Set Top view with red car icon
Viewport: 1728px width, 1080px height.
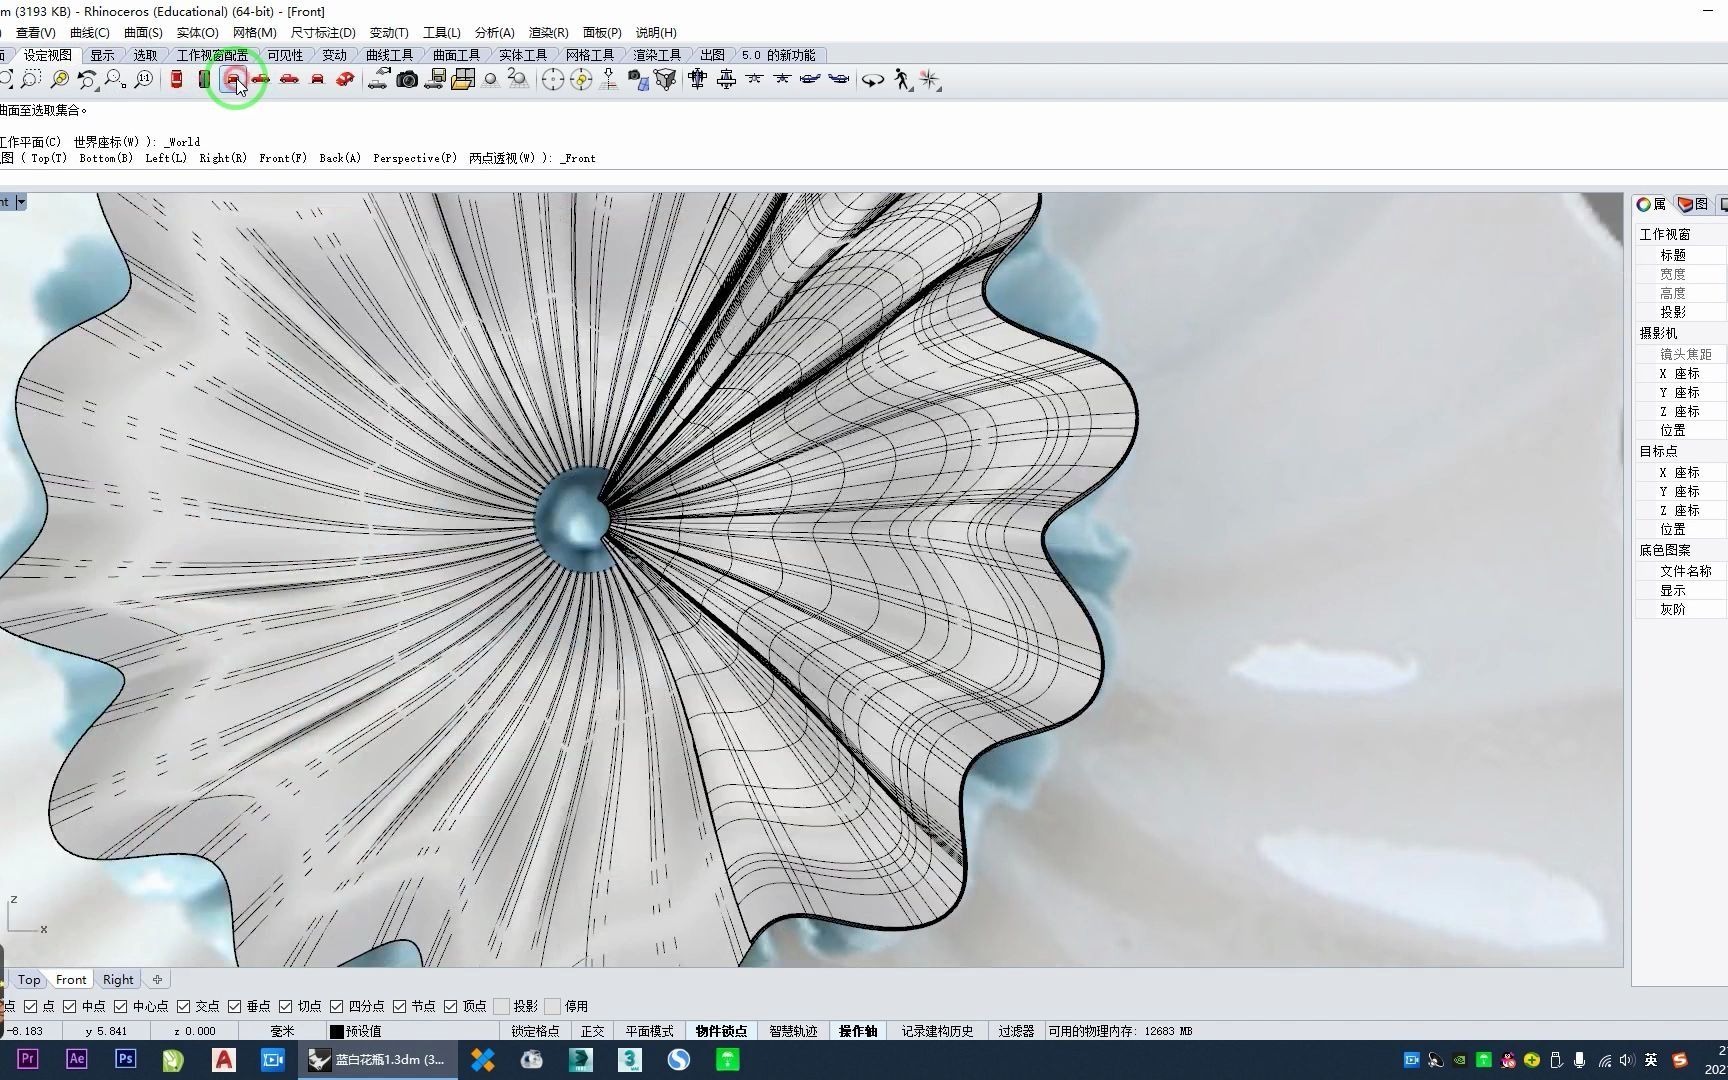[x=176, y=79]
